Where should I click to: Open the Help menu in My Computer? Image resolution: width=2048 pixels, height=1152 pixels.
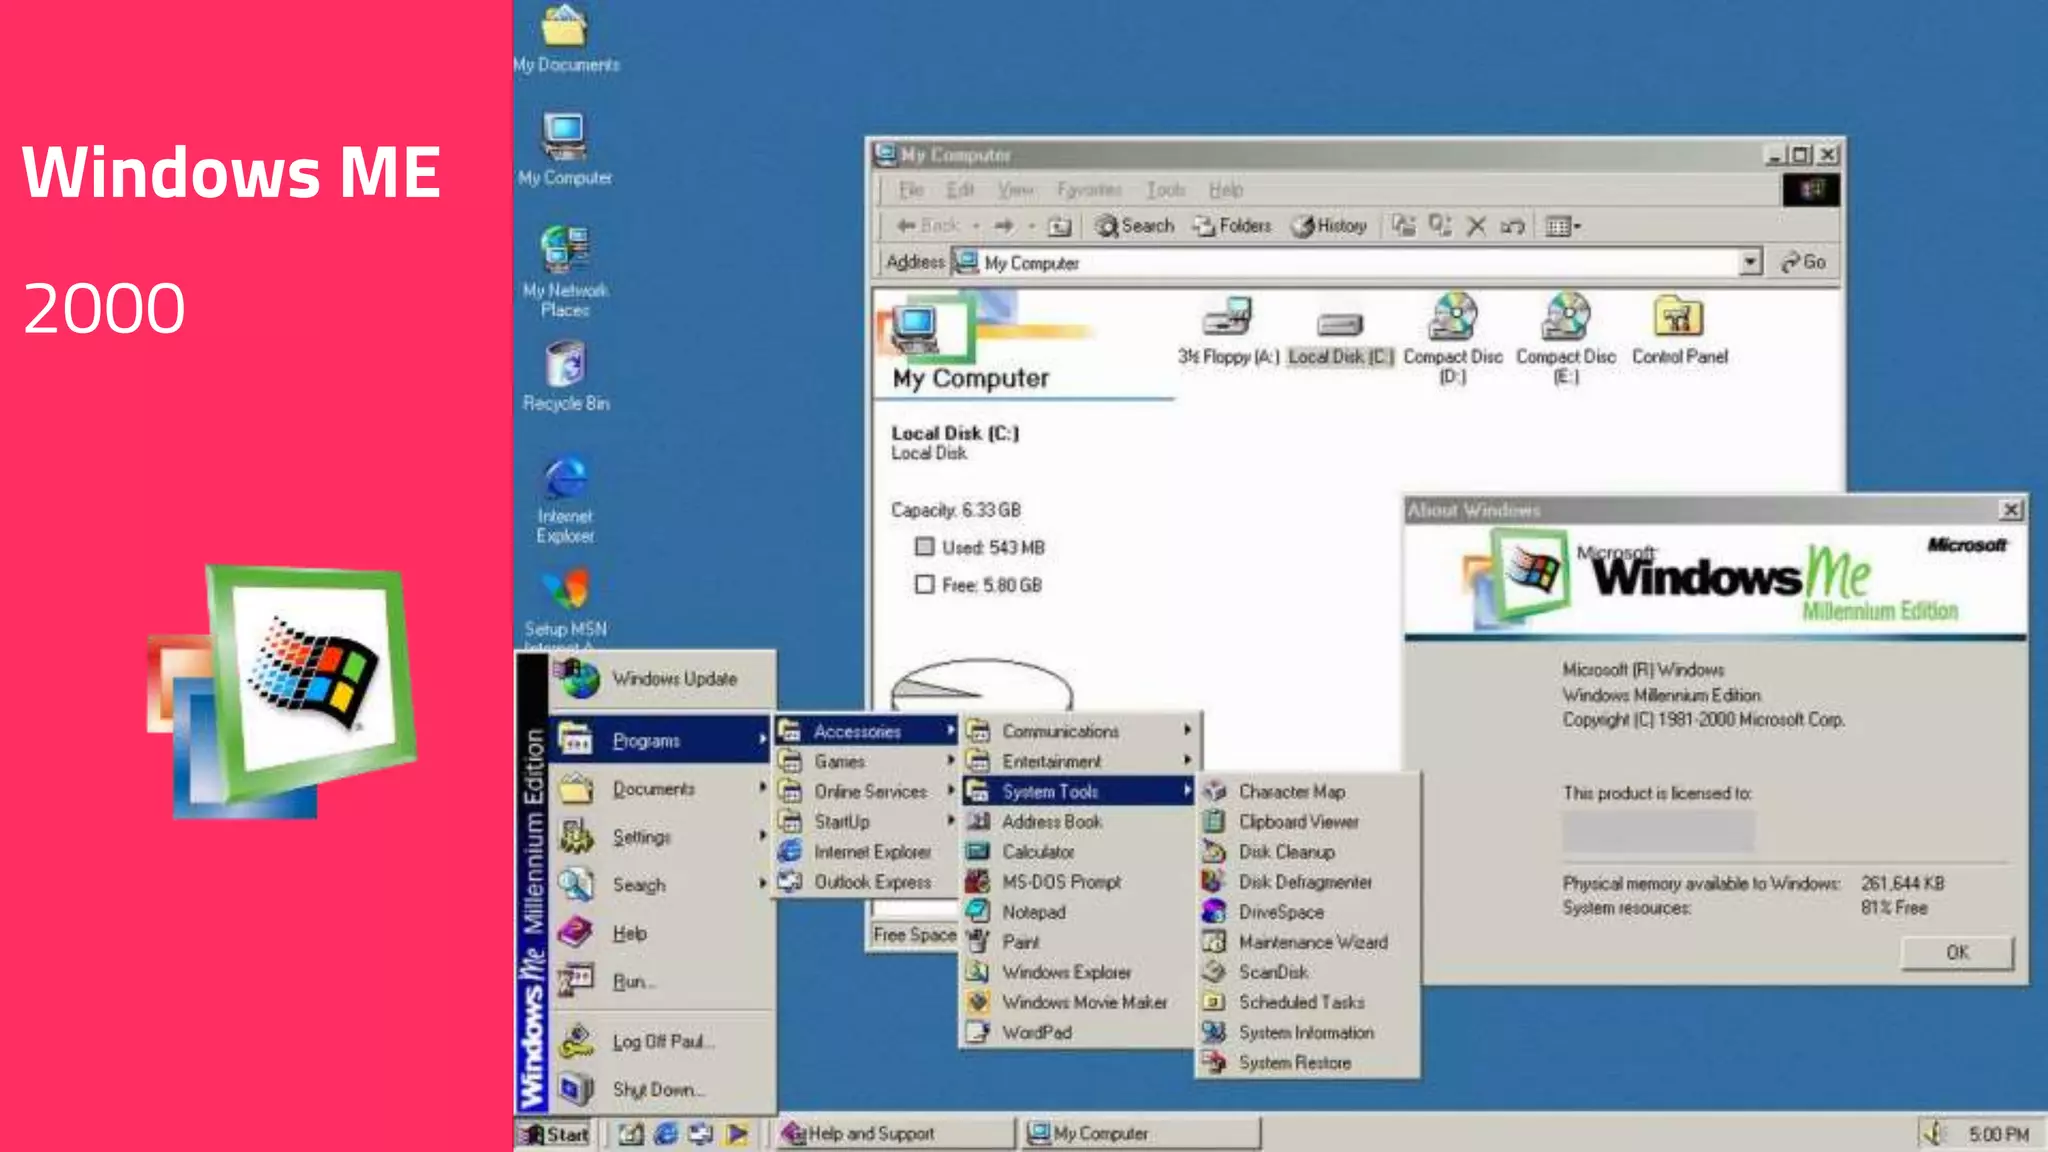(x=1226, y=190)
